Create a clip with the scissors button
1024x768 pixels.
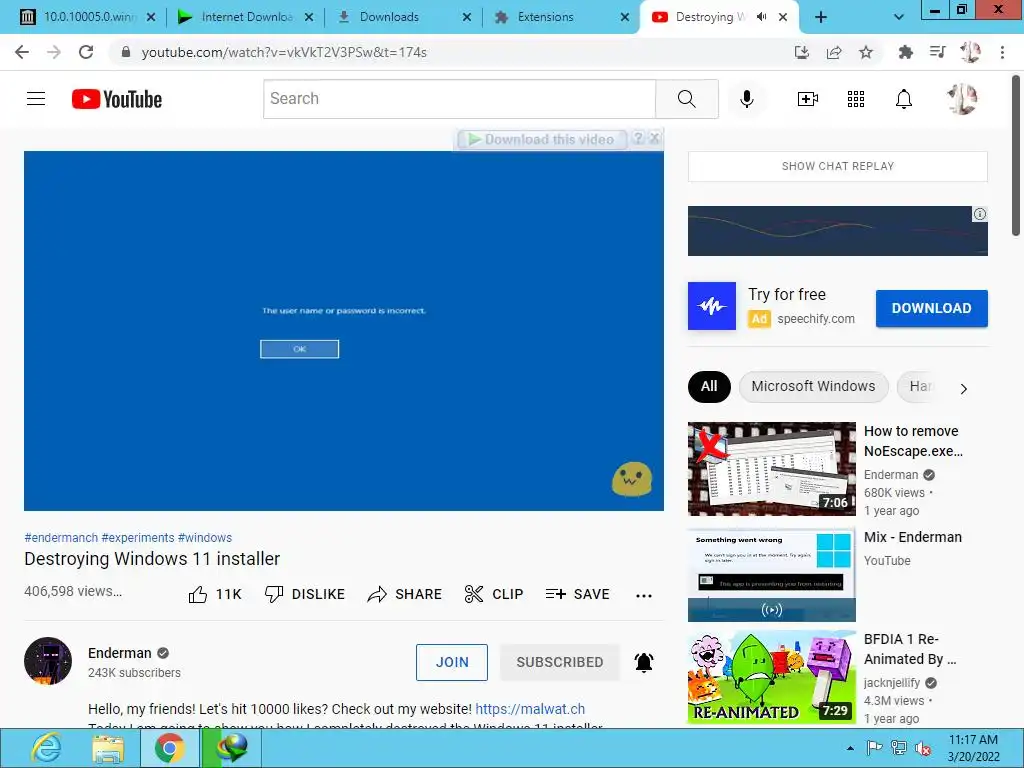pyautogui.click(x=494, y=594)
